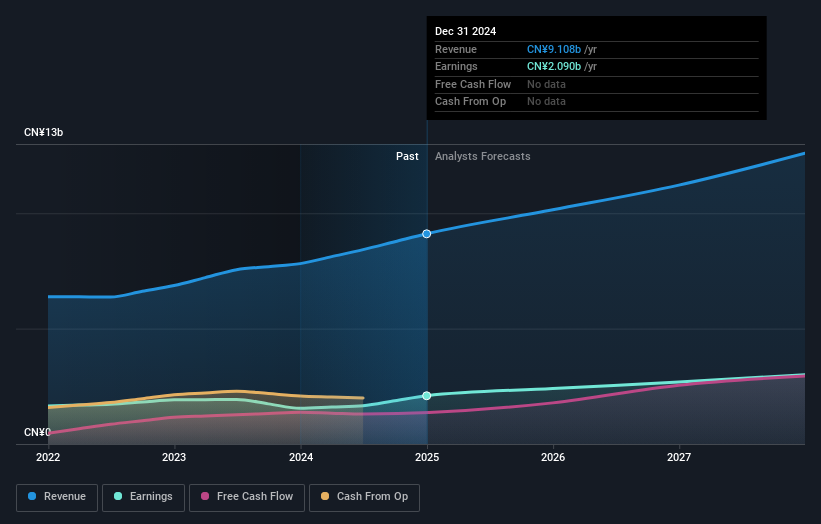Select the revenue data point at Dec 2024
The width and height of the screenshot is (821, 524).
pos(427,233)
